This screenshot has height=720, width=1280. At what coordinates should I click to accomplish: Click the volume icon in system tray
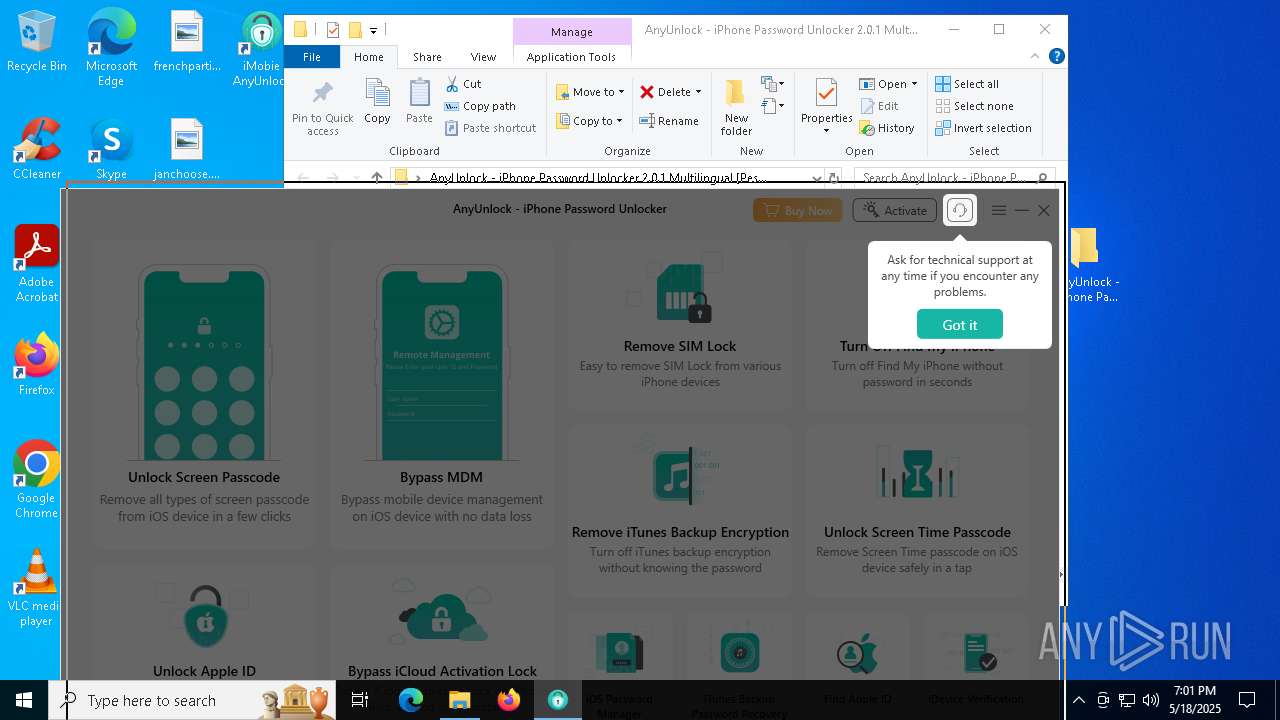tap(1151, 700)
